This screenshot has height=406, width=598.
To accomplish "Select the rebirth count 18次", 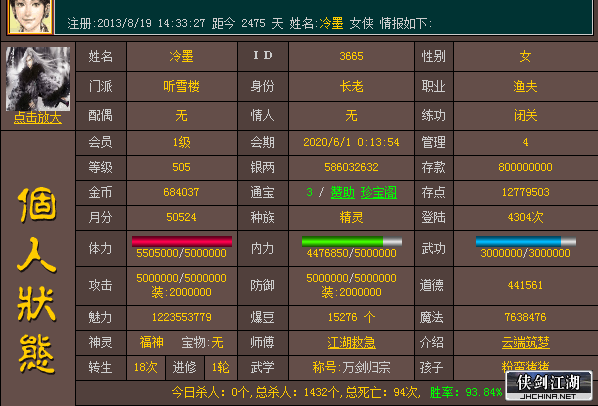I will (146, 367).
